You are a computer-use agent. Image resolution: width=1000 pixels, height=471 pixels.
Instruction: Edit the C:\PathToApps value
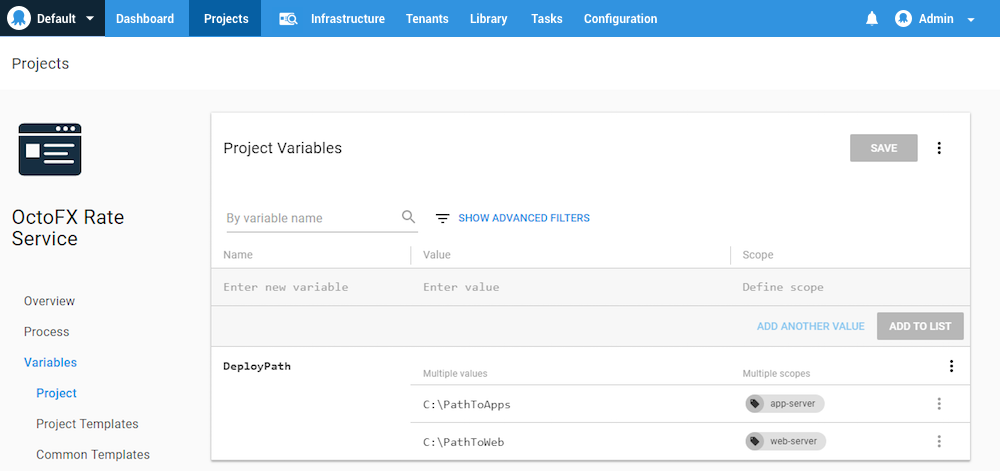click(x=467, y=404)
